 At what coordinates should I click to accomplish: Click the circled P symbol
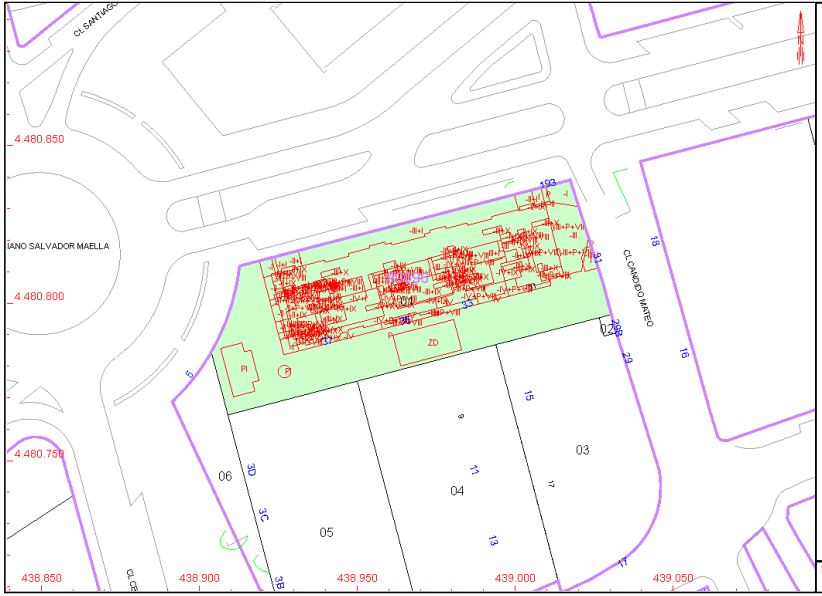[x=287, y=371]
